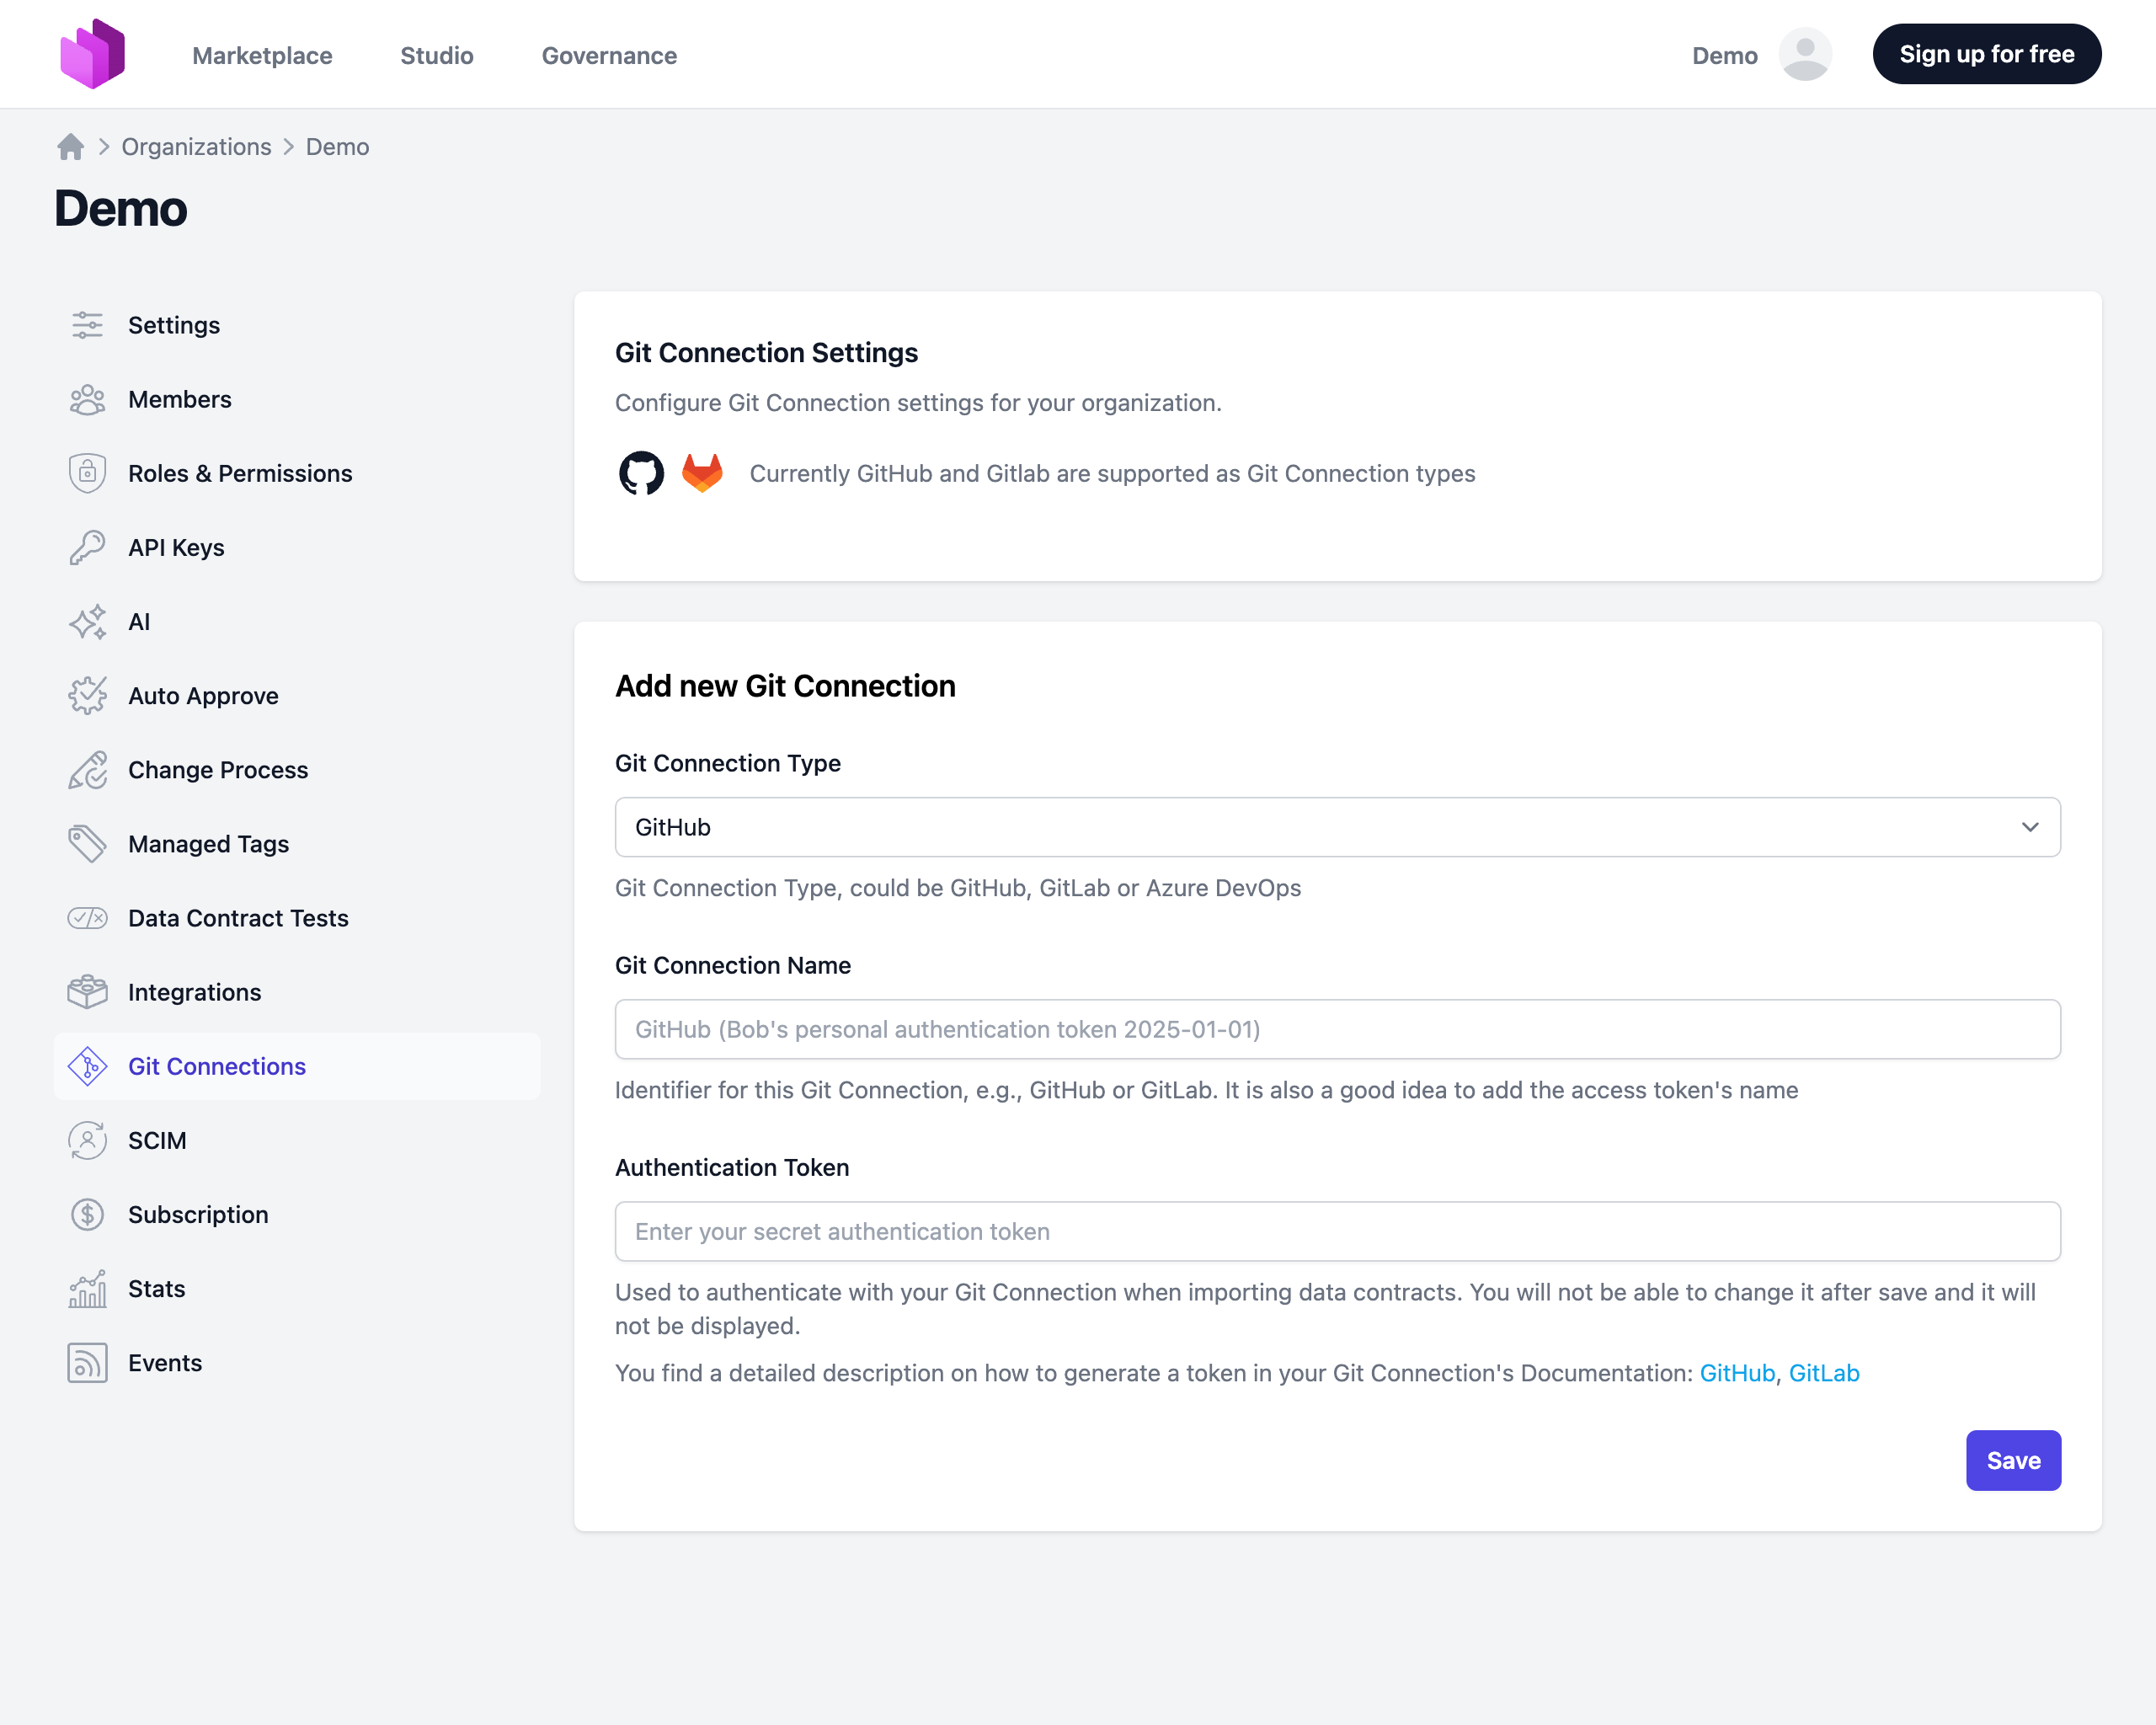Click the home breadcrumb icon

point(70,147)
